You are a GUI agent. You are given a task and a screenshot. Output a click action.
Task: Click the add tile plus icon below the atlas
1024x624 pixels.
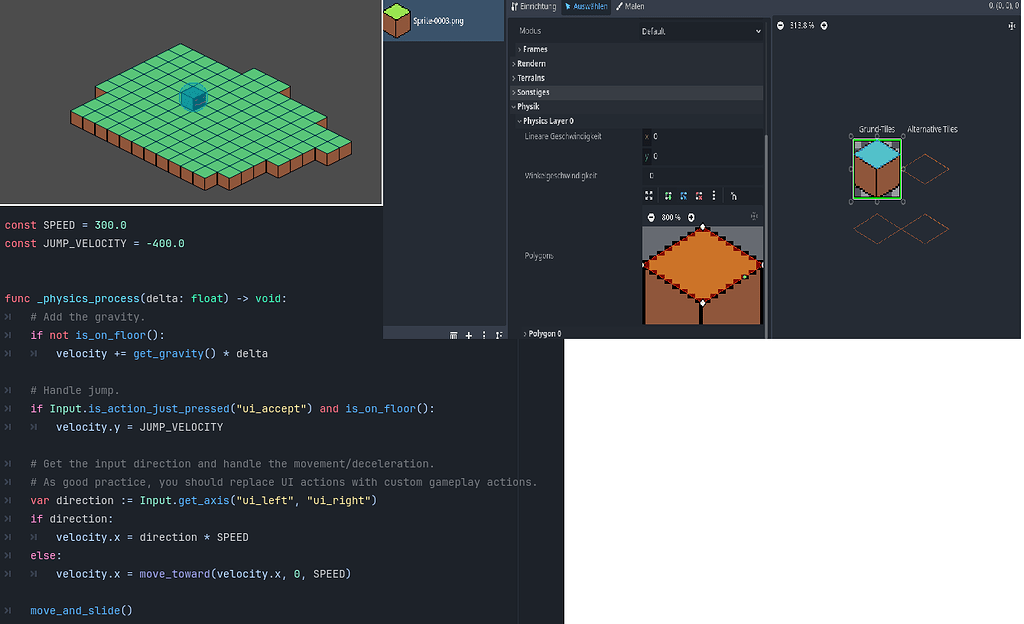pos(468,335)
